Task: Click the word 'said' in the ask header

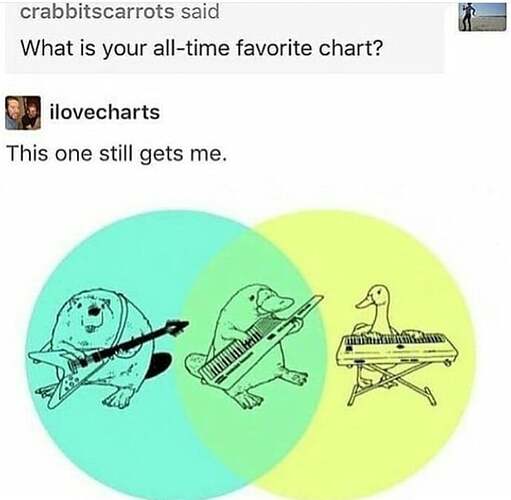Action: pos(200,11)
